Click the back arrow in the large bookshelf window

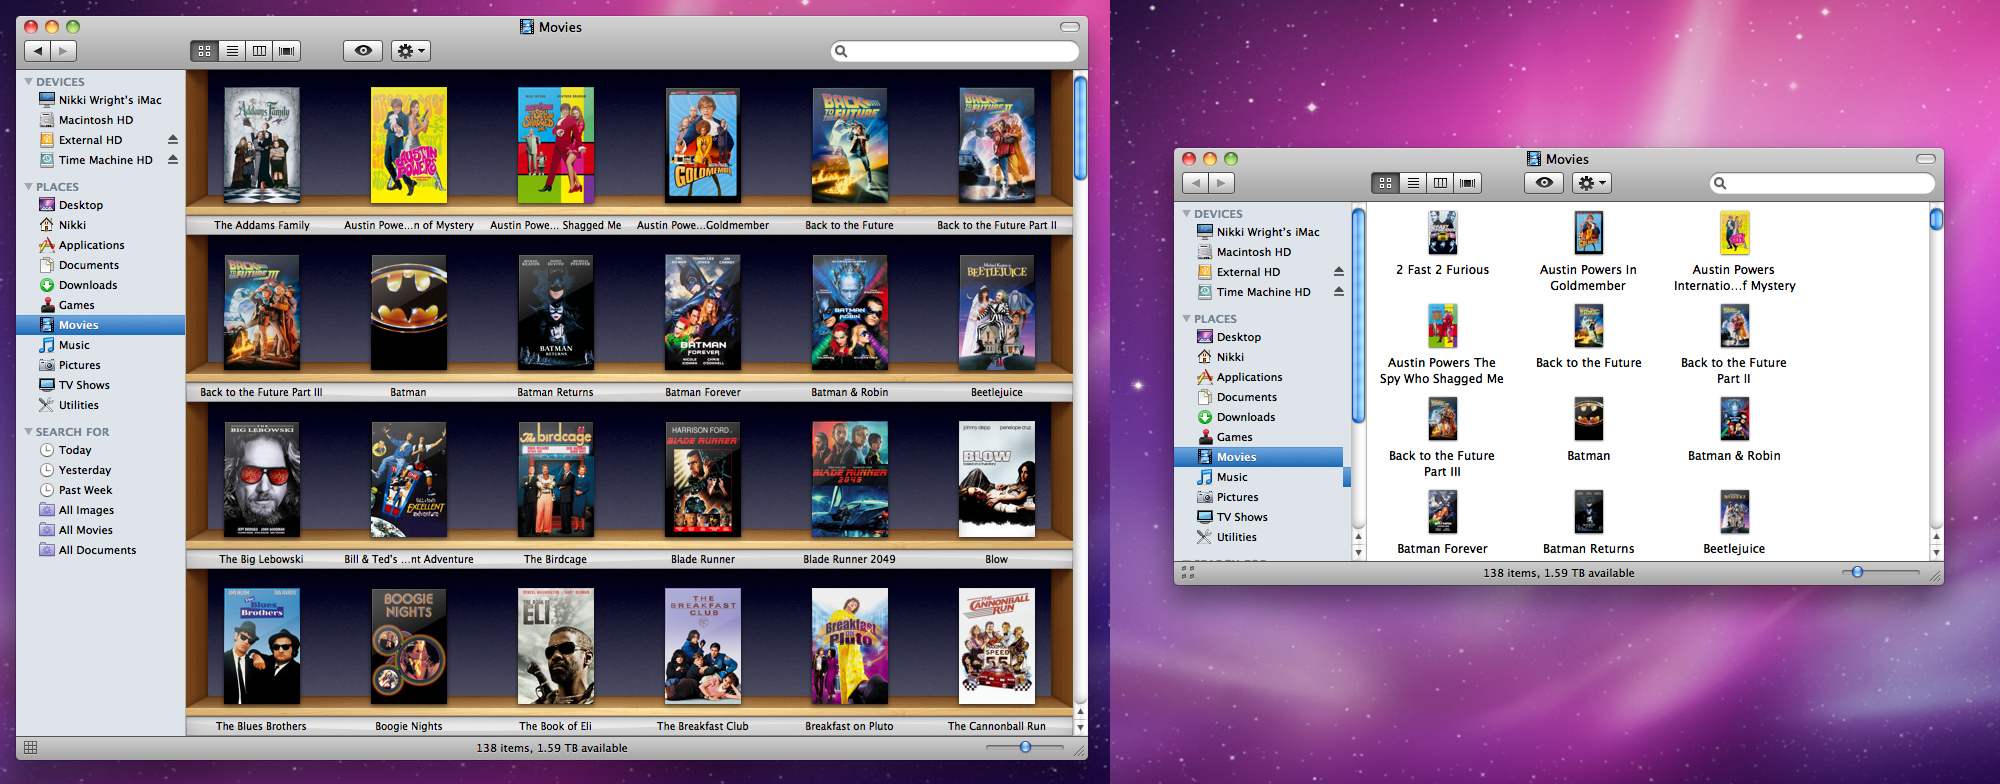click(x=38, y=51)
